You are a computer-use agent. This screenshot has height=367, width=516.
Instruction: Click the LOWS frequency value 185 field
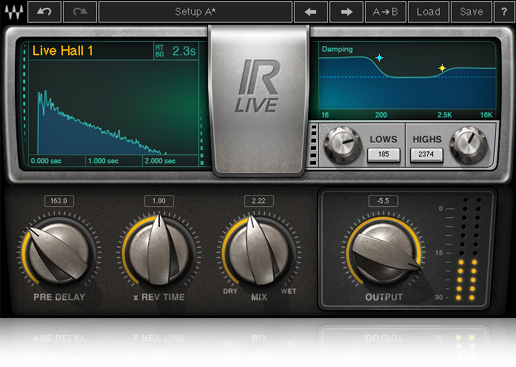(x=384, y=155)
